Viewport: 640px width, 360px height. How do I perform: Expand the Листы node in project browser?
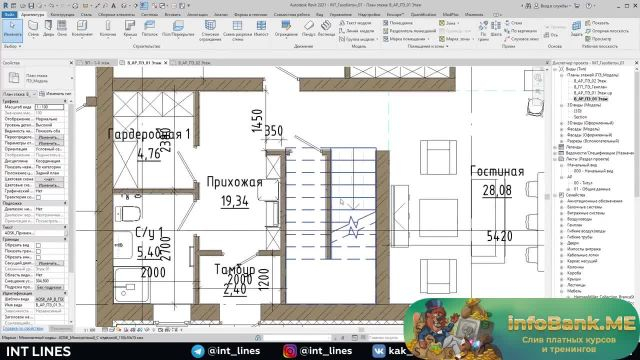tap(556, 159)
